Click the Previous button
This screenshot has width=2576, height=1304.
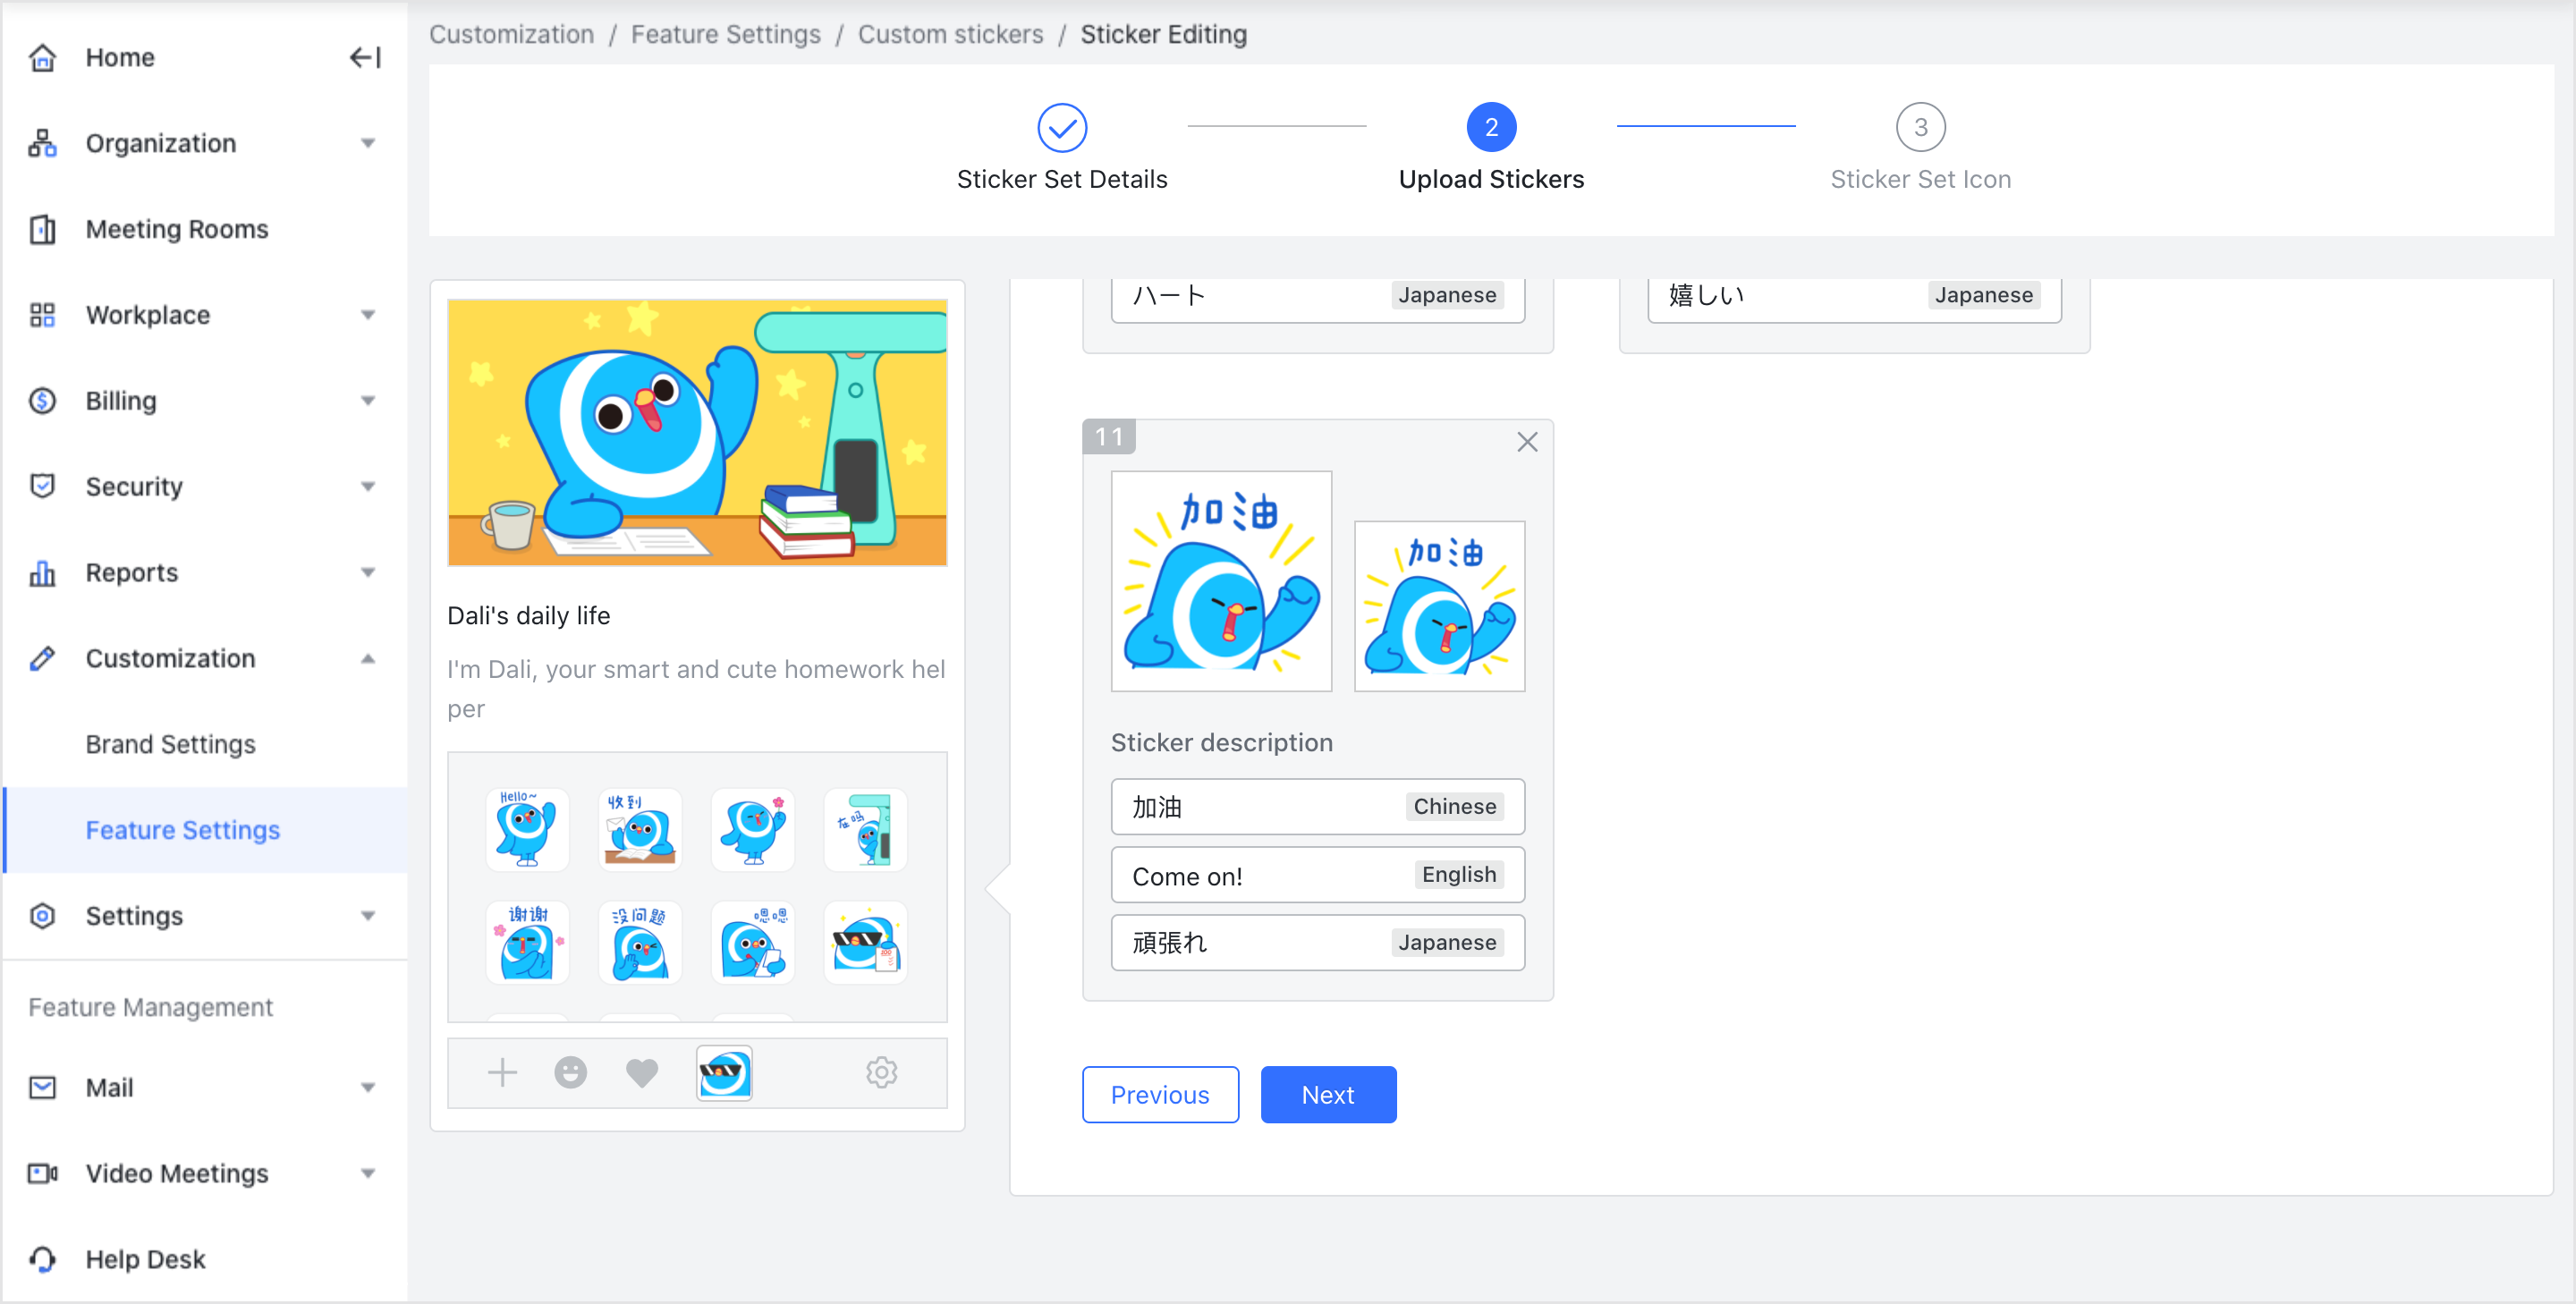coord(1160,1094)
